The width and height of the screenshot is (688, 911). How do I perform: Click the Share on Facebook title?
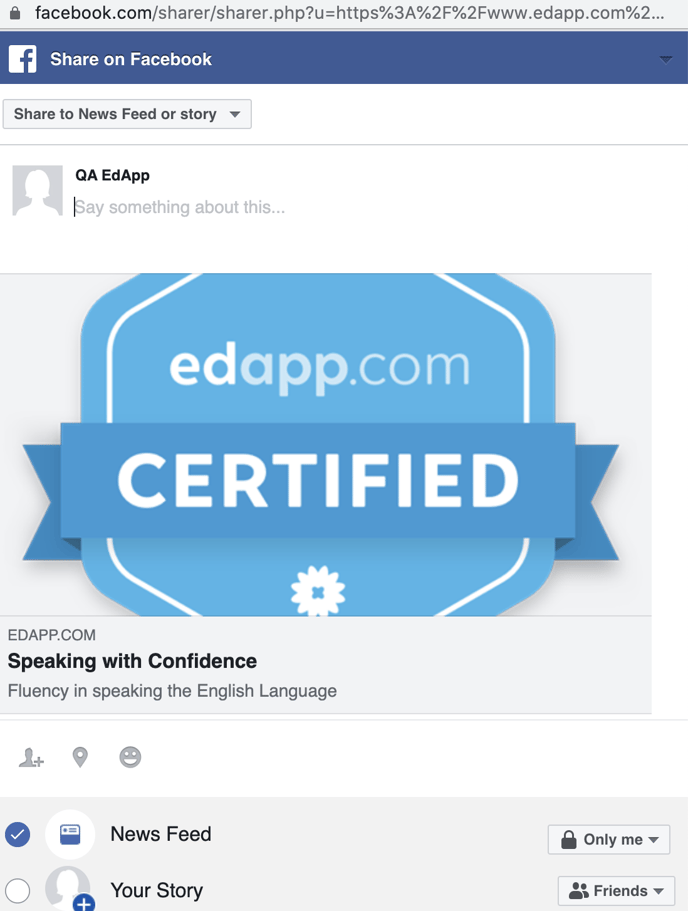[x=131, y=59]
